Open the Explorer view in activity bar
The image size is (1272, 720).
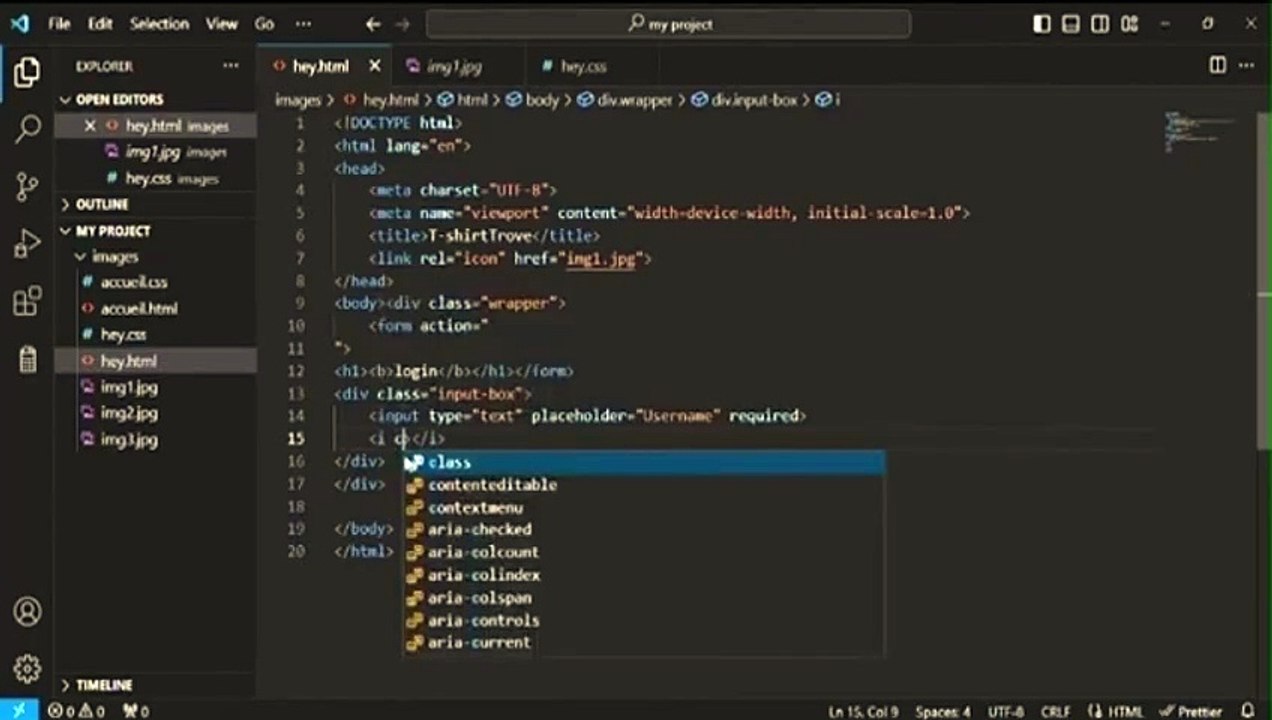[x=27, y=72]
